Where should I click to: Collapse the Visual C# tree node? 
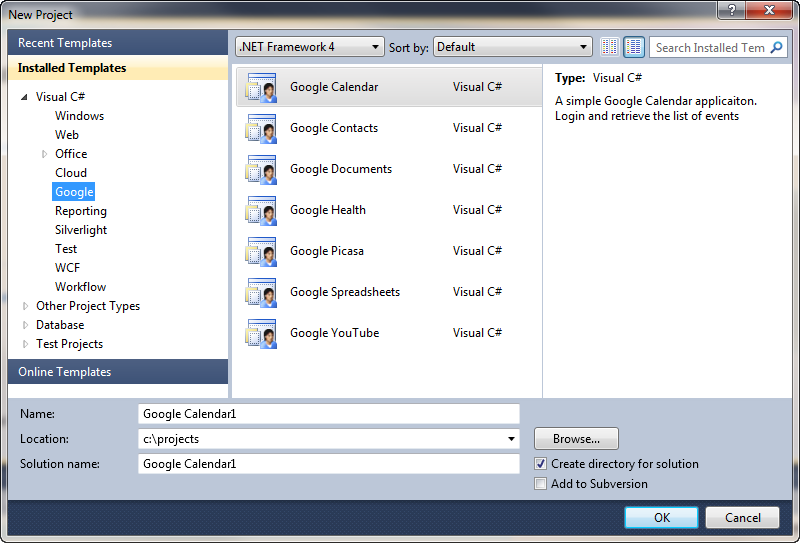tap(24, 97)
